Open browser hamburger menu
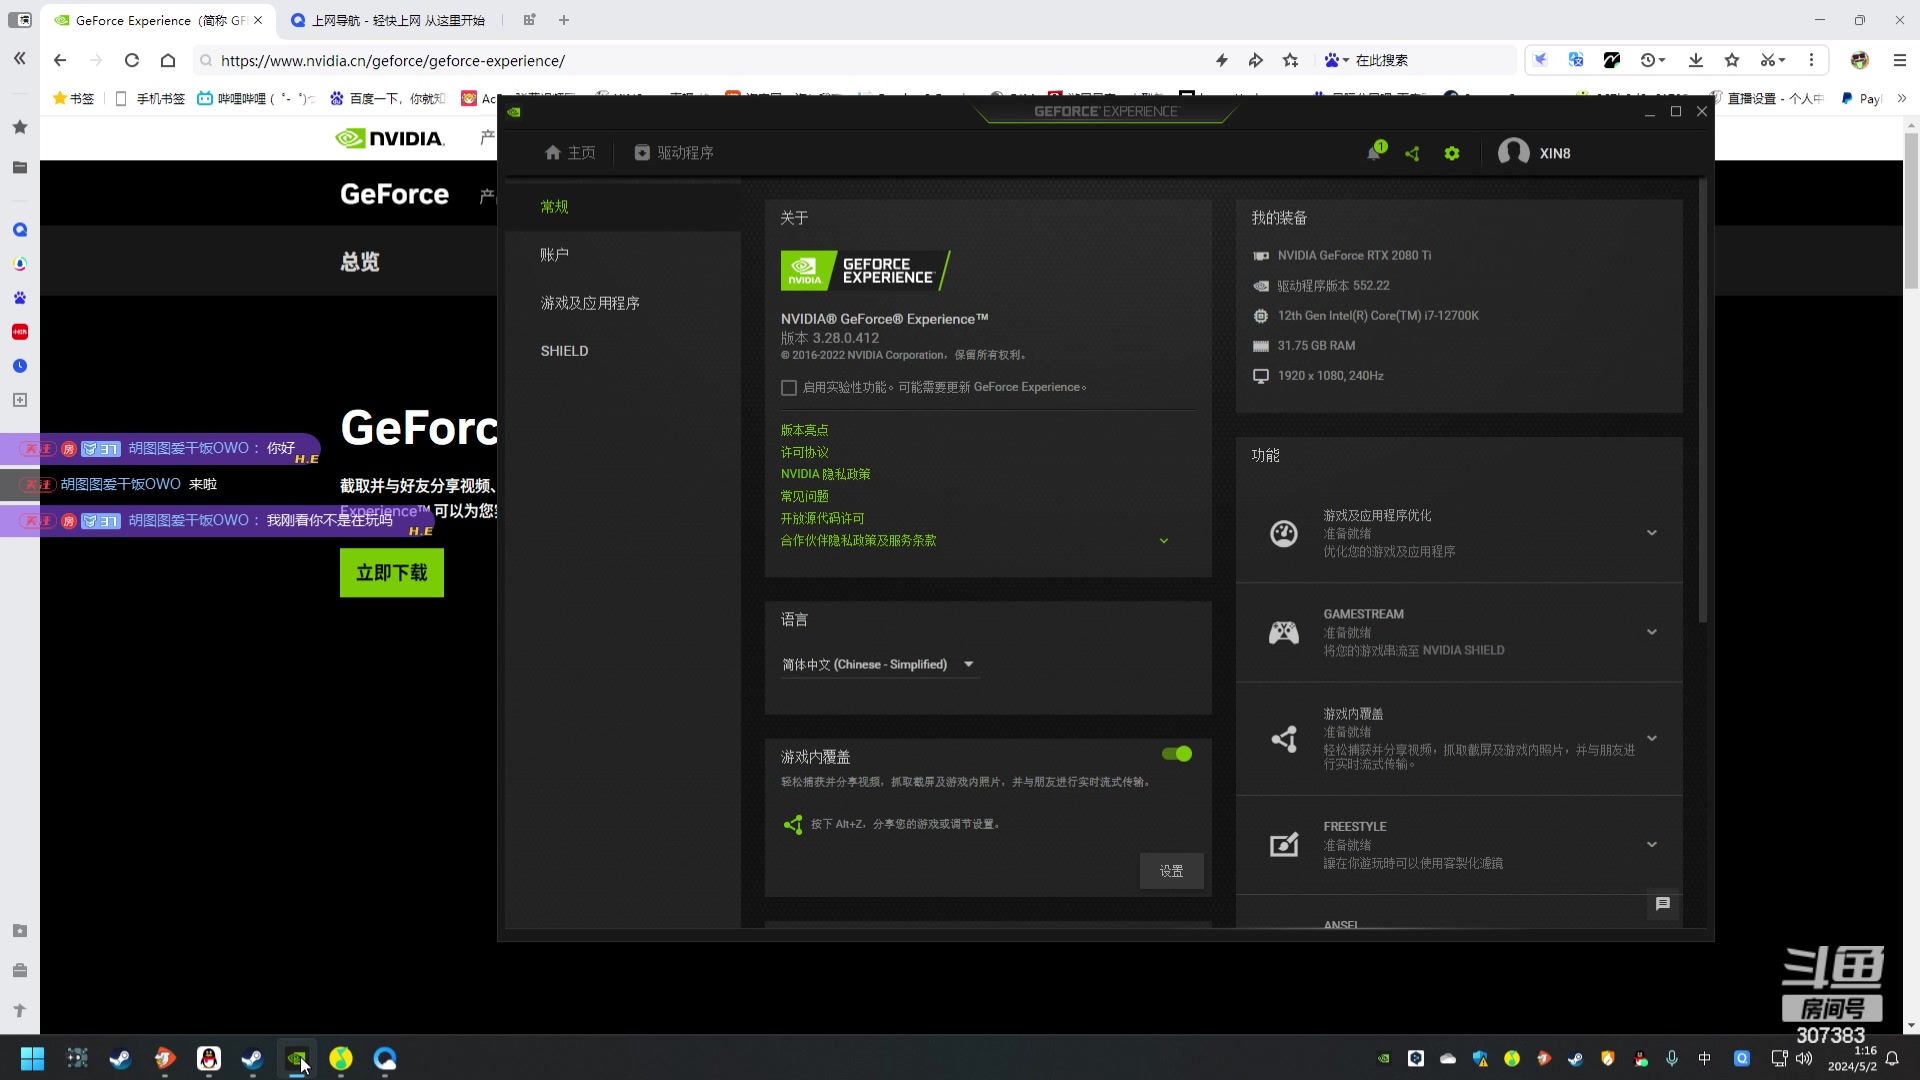The image size is (1920, 1080). (x=1900, y=60)
